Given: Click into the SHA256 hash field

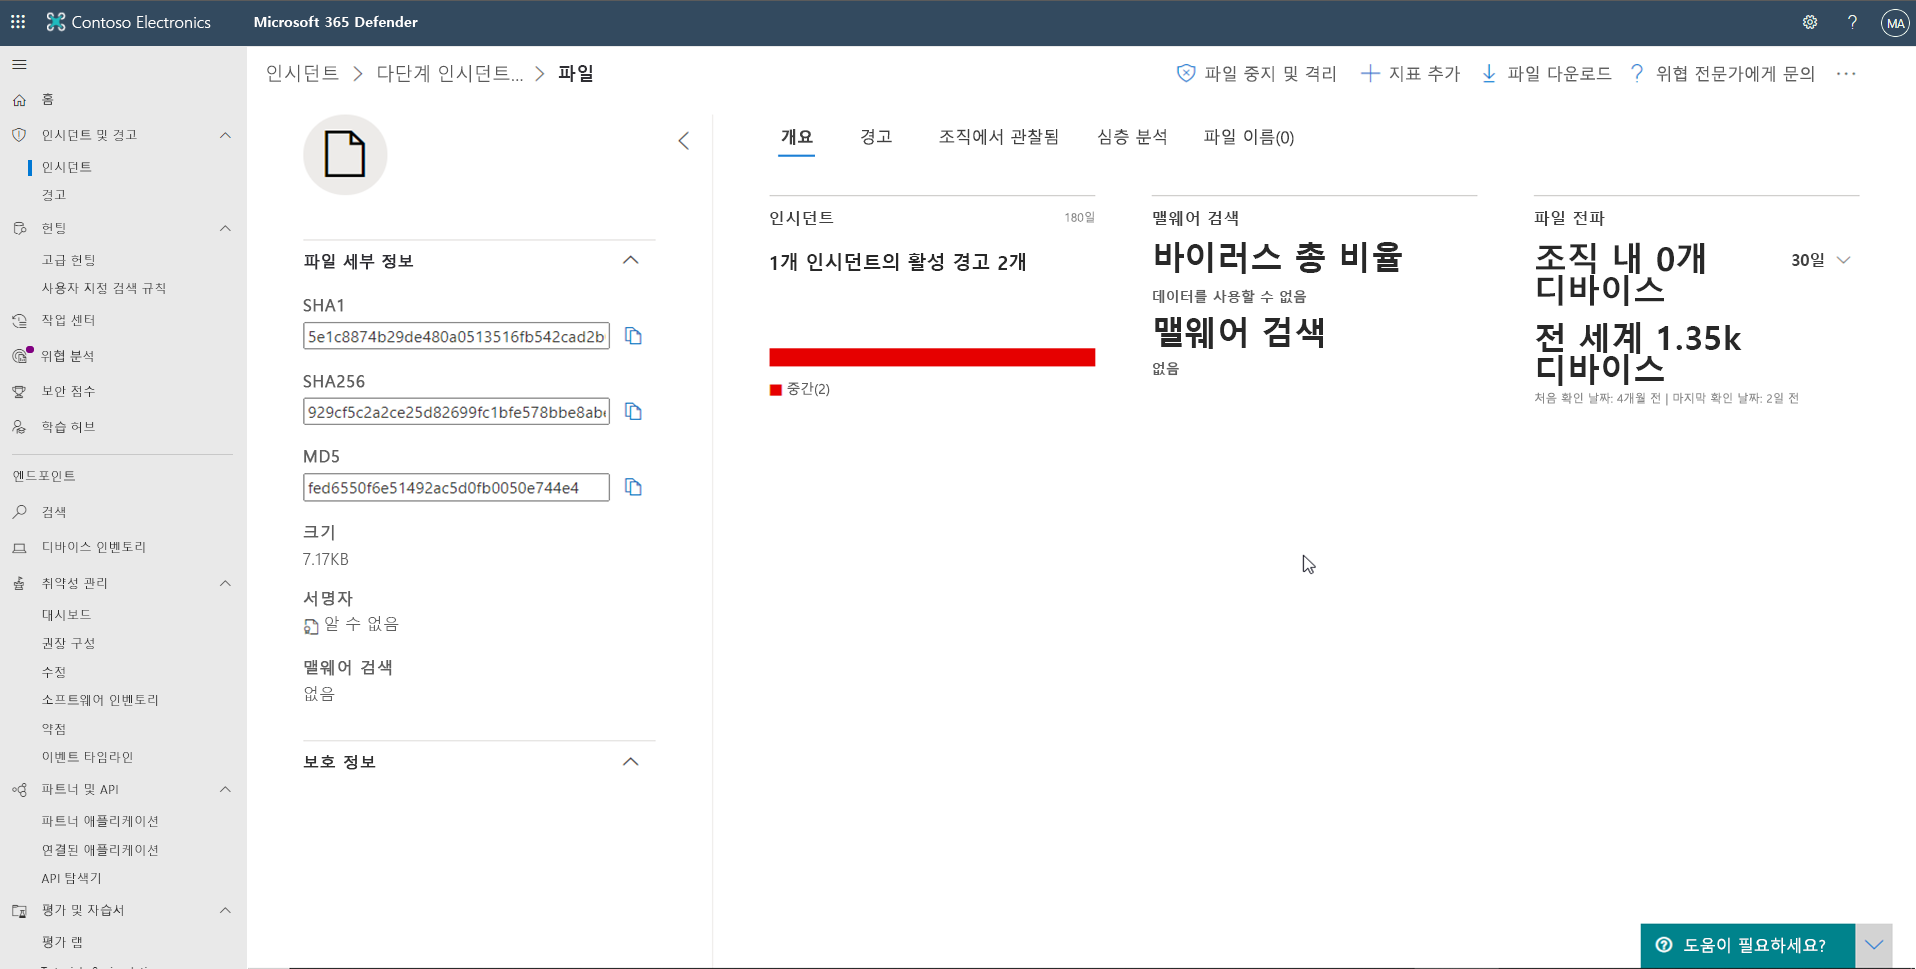Looking at the screenshot, I should pyautogui.click(x=456, y=412).
